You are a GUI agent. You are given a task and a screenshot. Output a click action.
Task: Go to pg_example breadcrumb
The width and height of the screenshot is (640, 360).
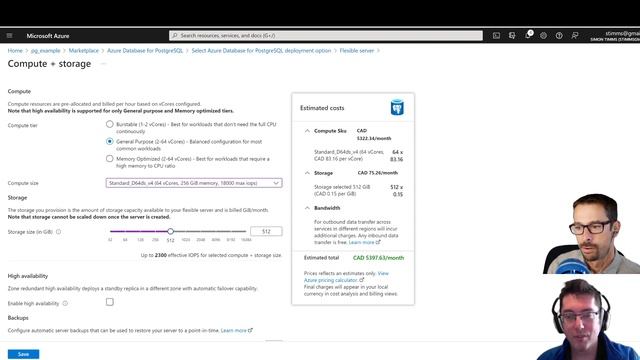click(x=45, y=51)
